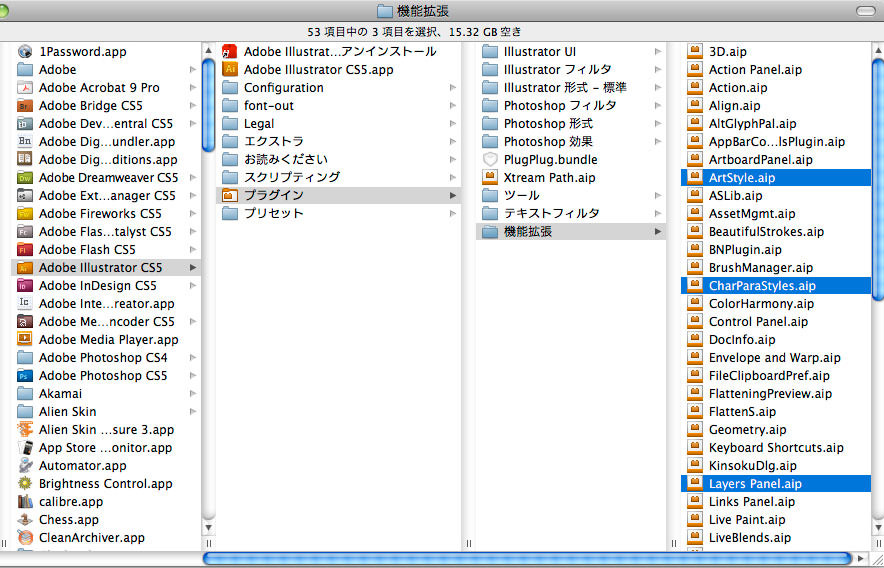Click the Adobe Flash Catalyst CS5 icon

click(25, 231)
